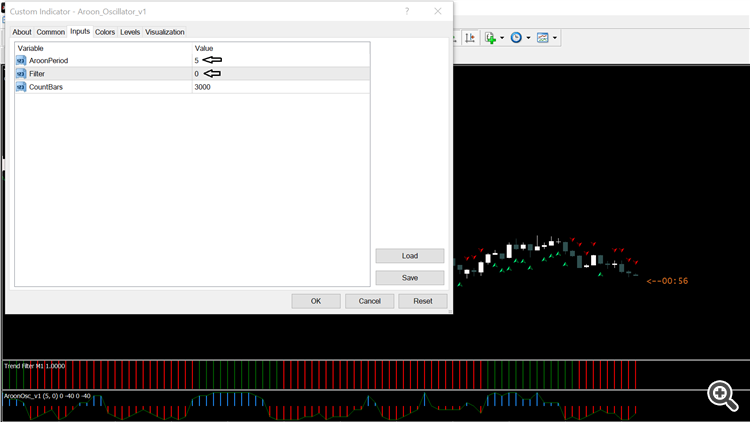Select the CountBars value 3000

202,87
